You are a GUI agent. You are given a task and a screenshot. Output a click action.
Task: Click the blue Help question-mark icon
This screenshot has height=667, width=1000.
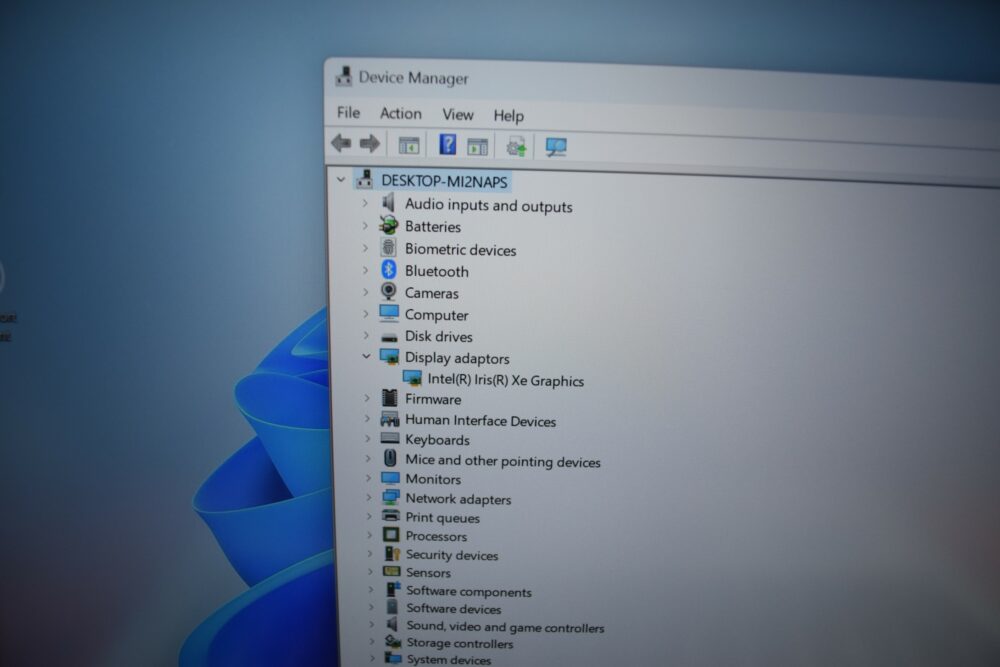coord(448,145)
